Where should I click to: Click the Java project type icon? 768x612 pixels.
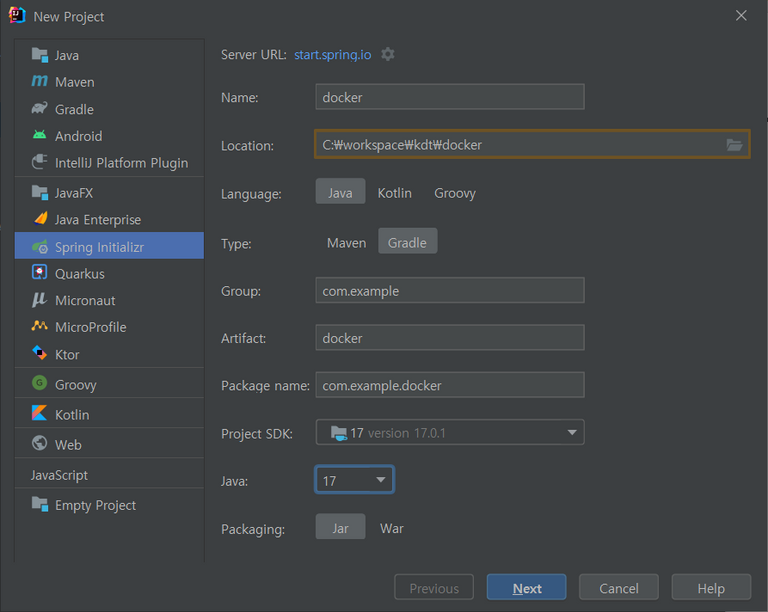pyautogui.click(x=40, y=55)
